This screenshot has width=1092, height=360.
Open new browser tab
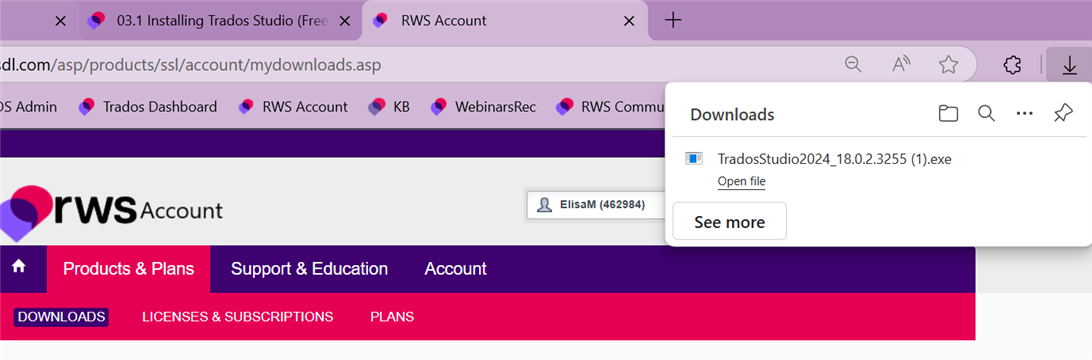[x=673, y=20]
